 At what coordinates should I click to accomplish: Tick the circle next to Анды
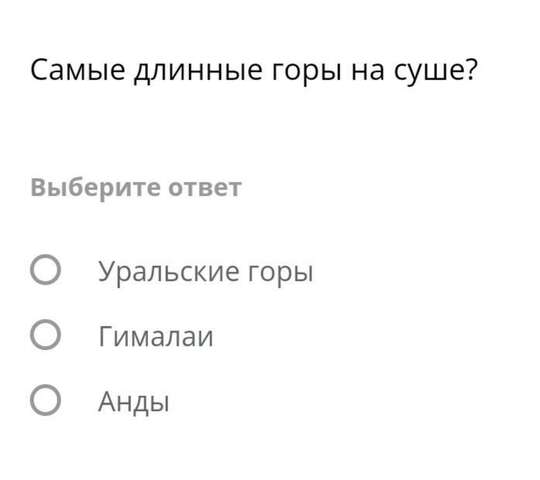(x=45, y=400)
